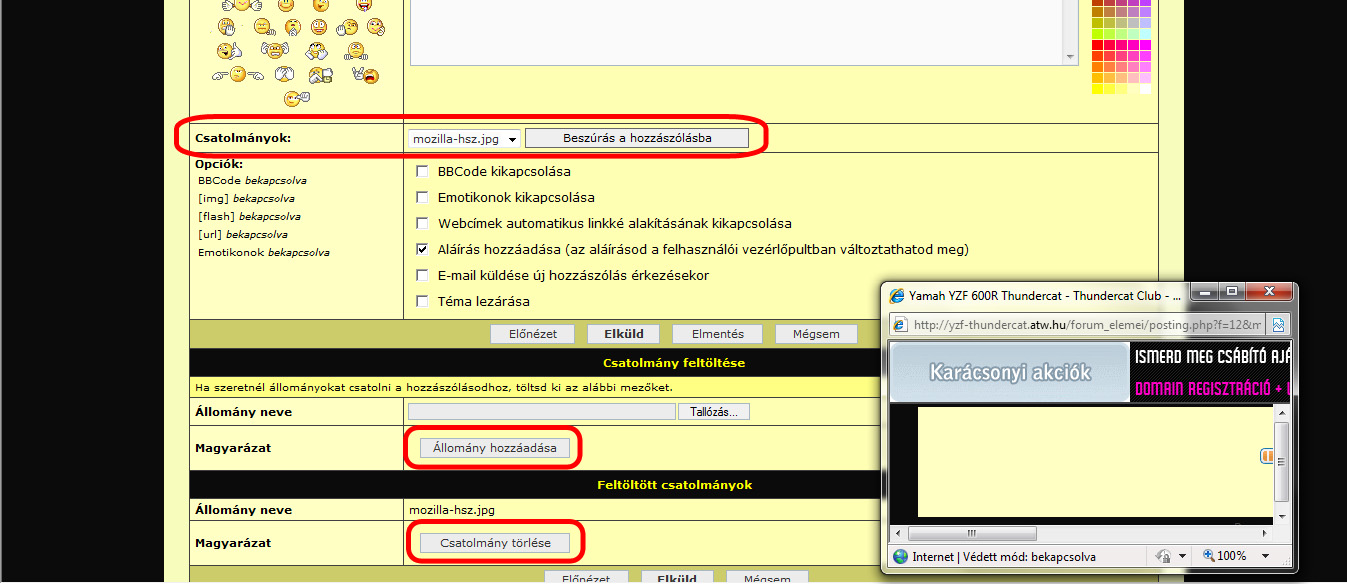
Task: Submit with the upper Elküld button
Action: pos(622,334)
